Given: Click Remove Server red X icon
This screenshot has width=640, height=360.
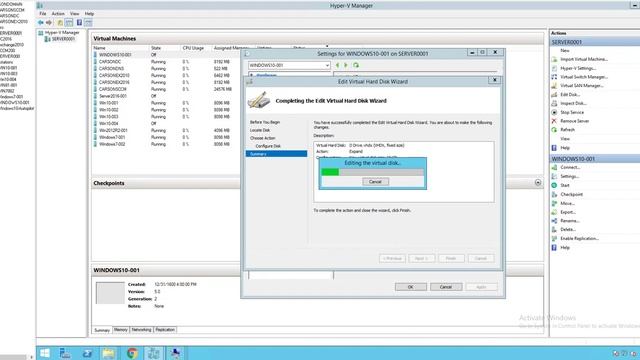Looking at the screenshot, I should 554,121.
